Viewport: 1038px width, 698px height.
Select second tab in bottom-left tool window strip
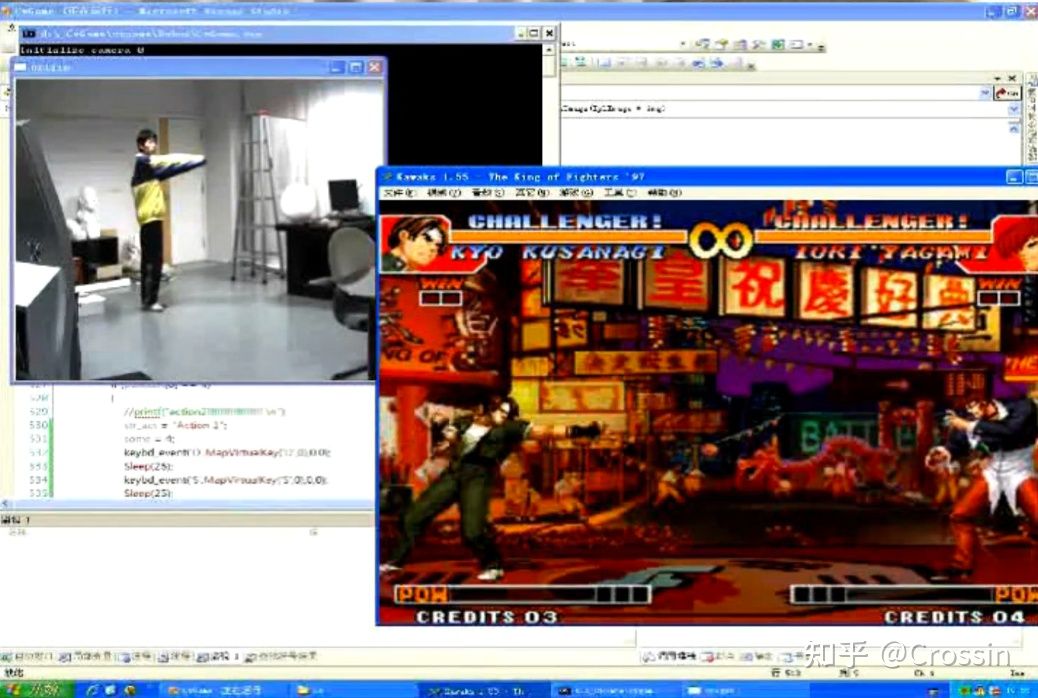[85, 657]
